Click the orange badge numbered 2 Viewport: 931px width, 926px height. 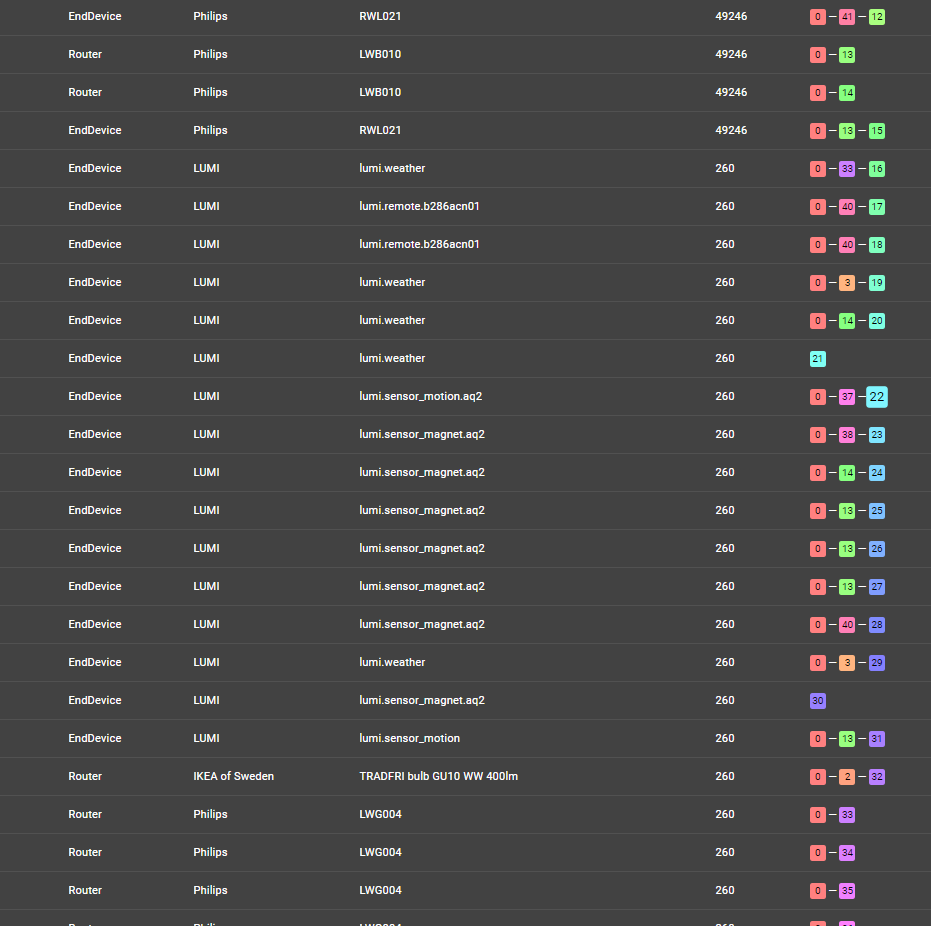coord(847,776)
